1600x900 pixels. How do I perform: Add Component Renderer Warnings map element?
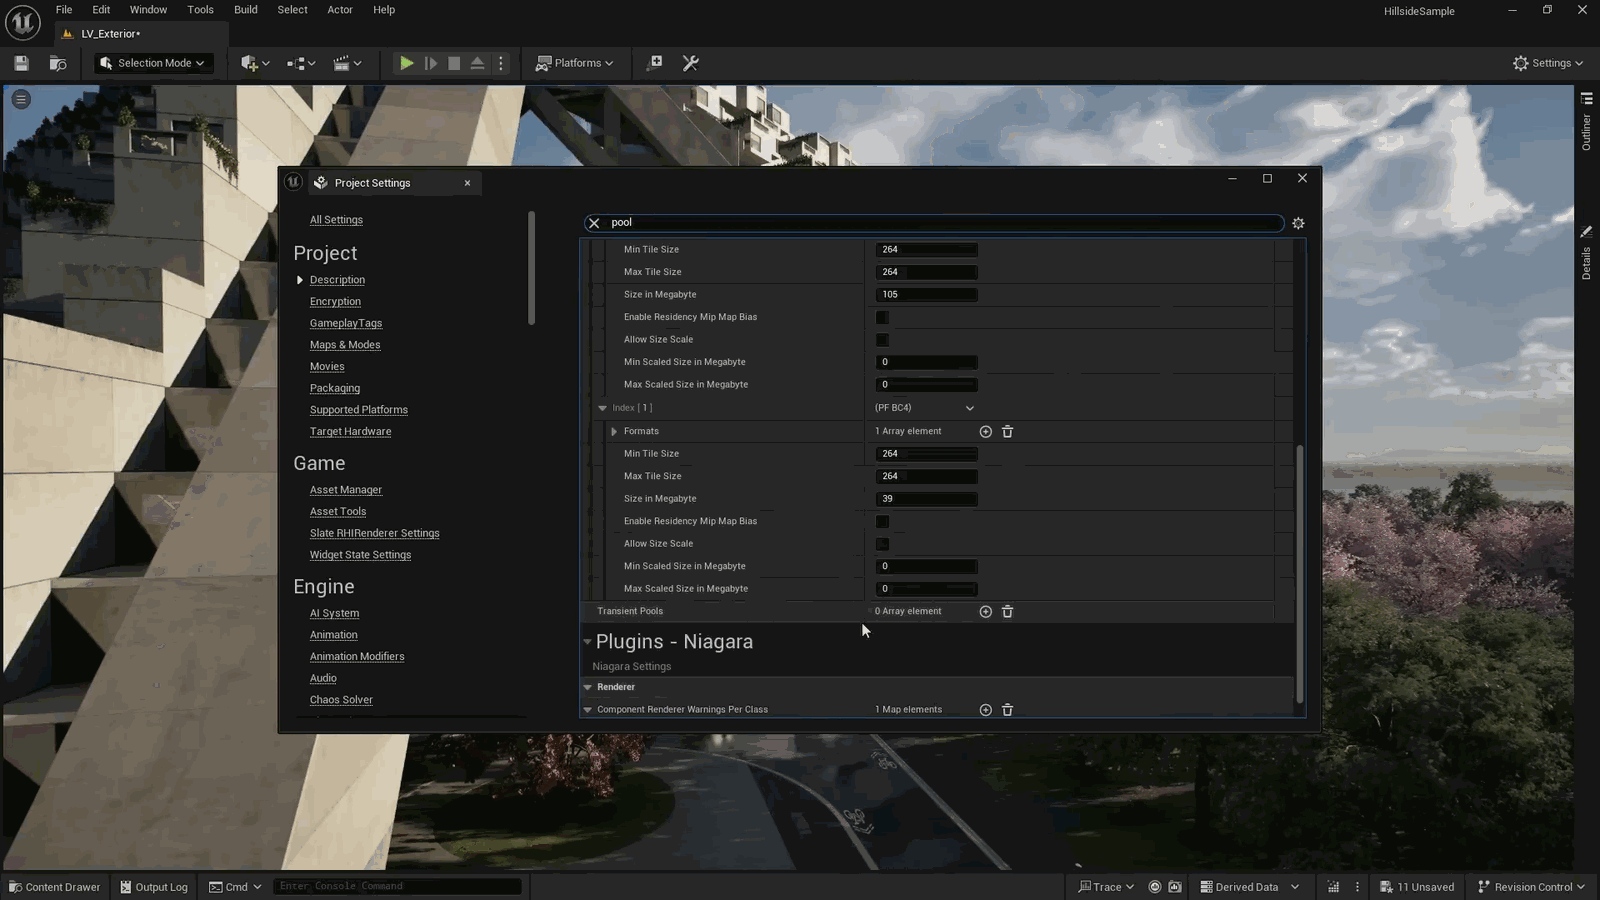point(985,710)
